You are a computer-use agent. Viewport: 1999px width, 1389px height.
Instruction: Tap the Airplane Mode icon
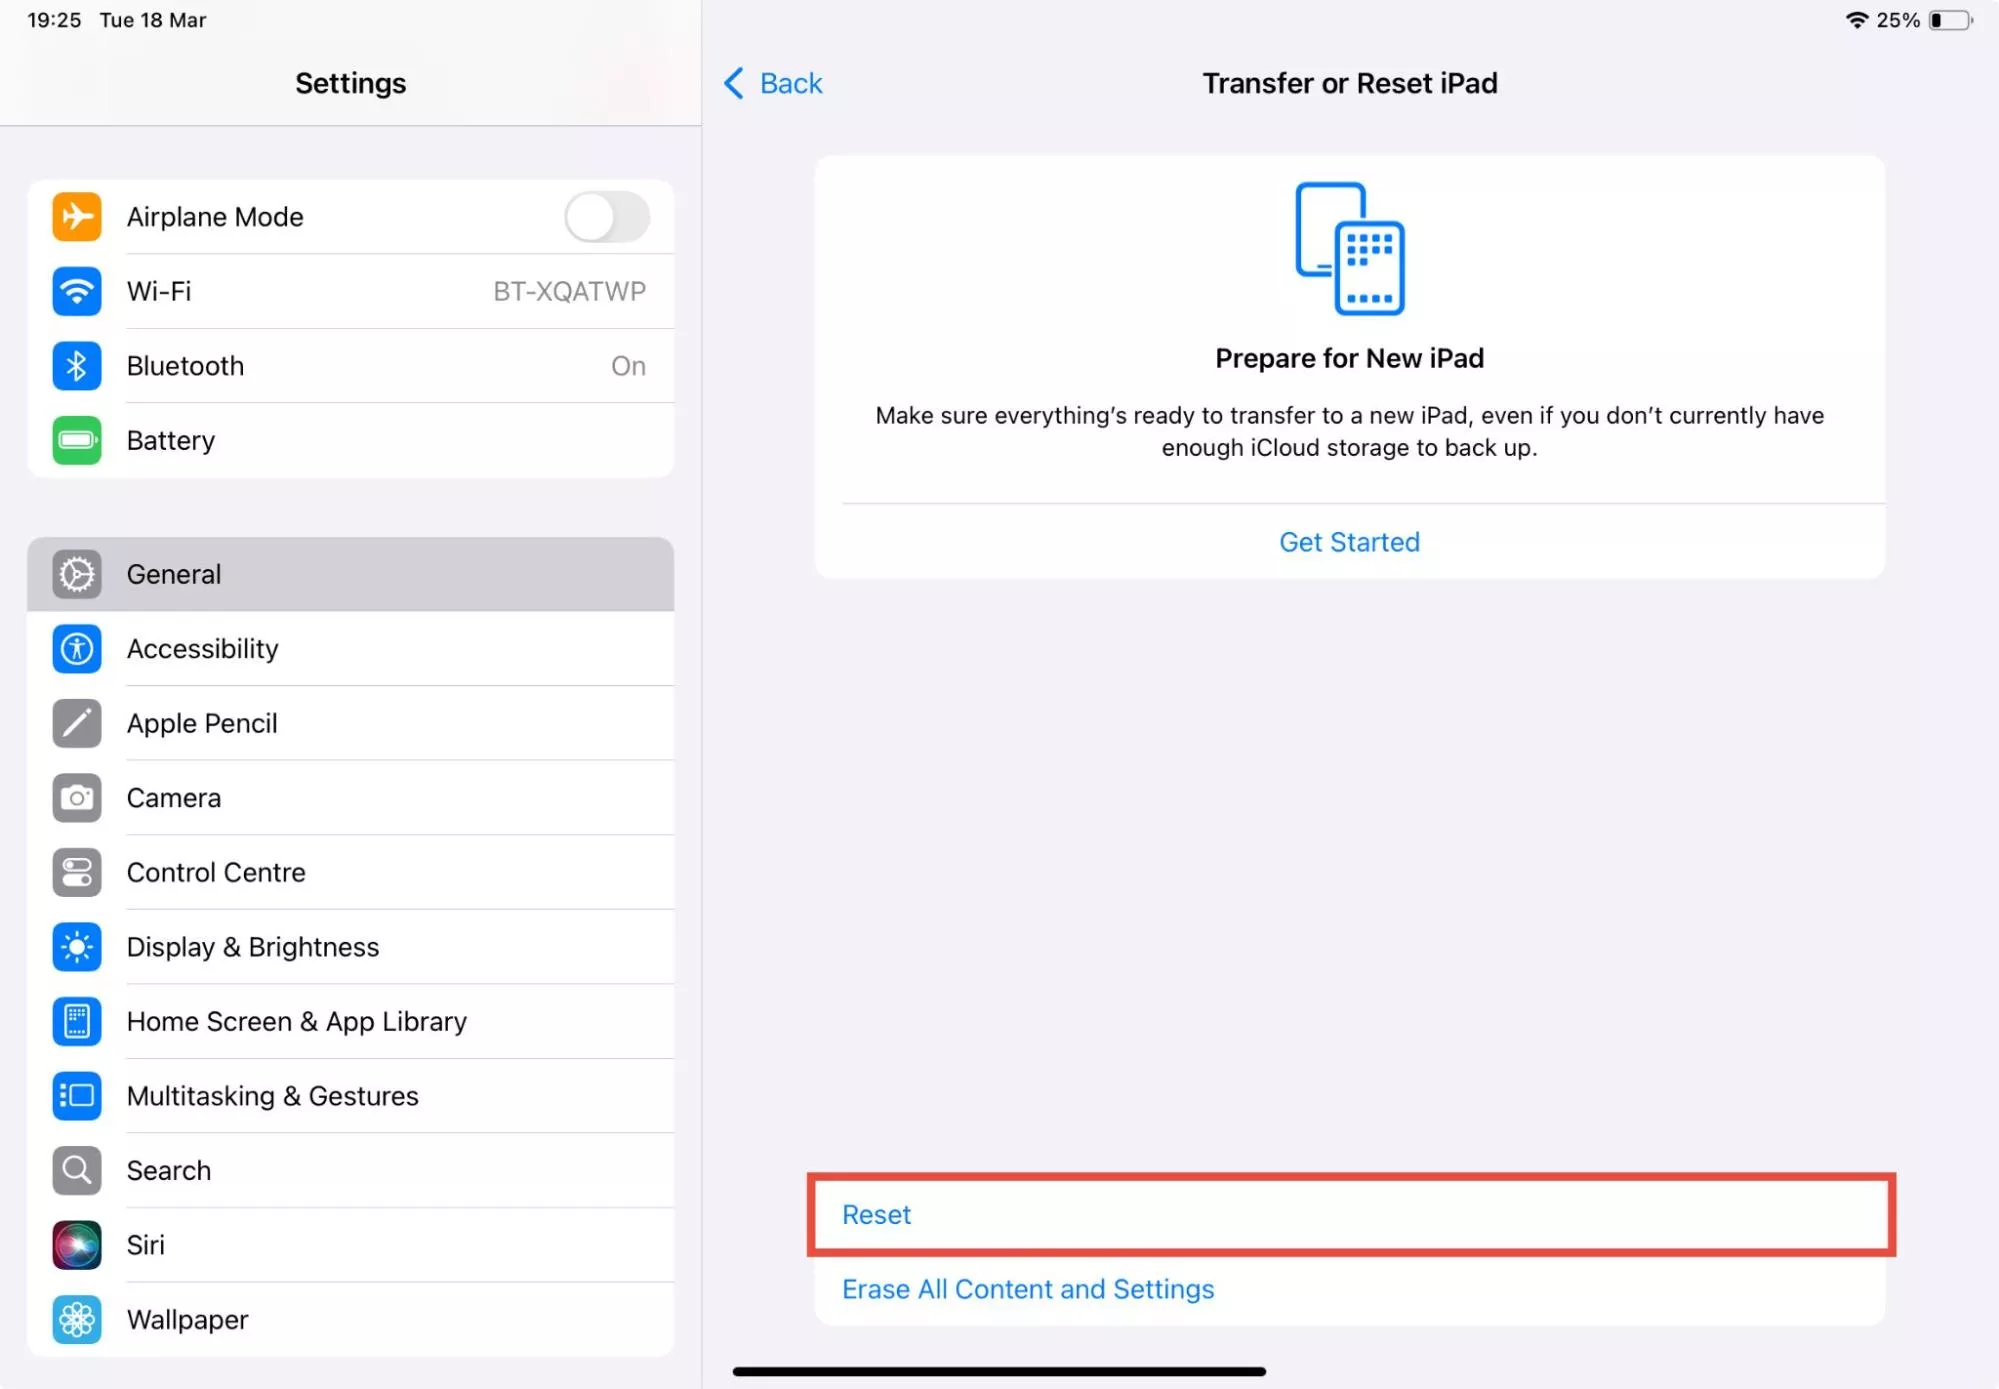tap(77, 217)
